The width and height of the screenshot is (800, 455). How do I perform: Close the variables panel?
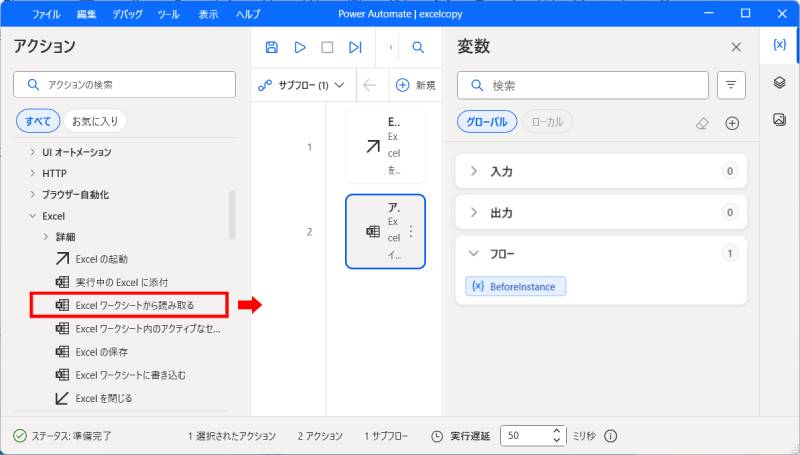point(736,47)
